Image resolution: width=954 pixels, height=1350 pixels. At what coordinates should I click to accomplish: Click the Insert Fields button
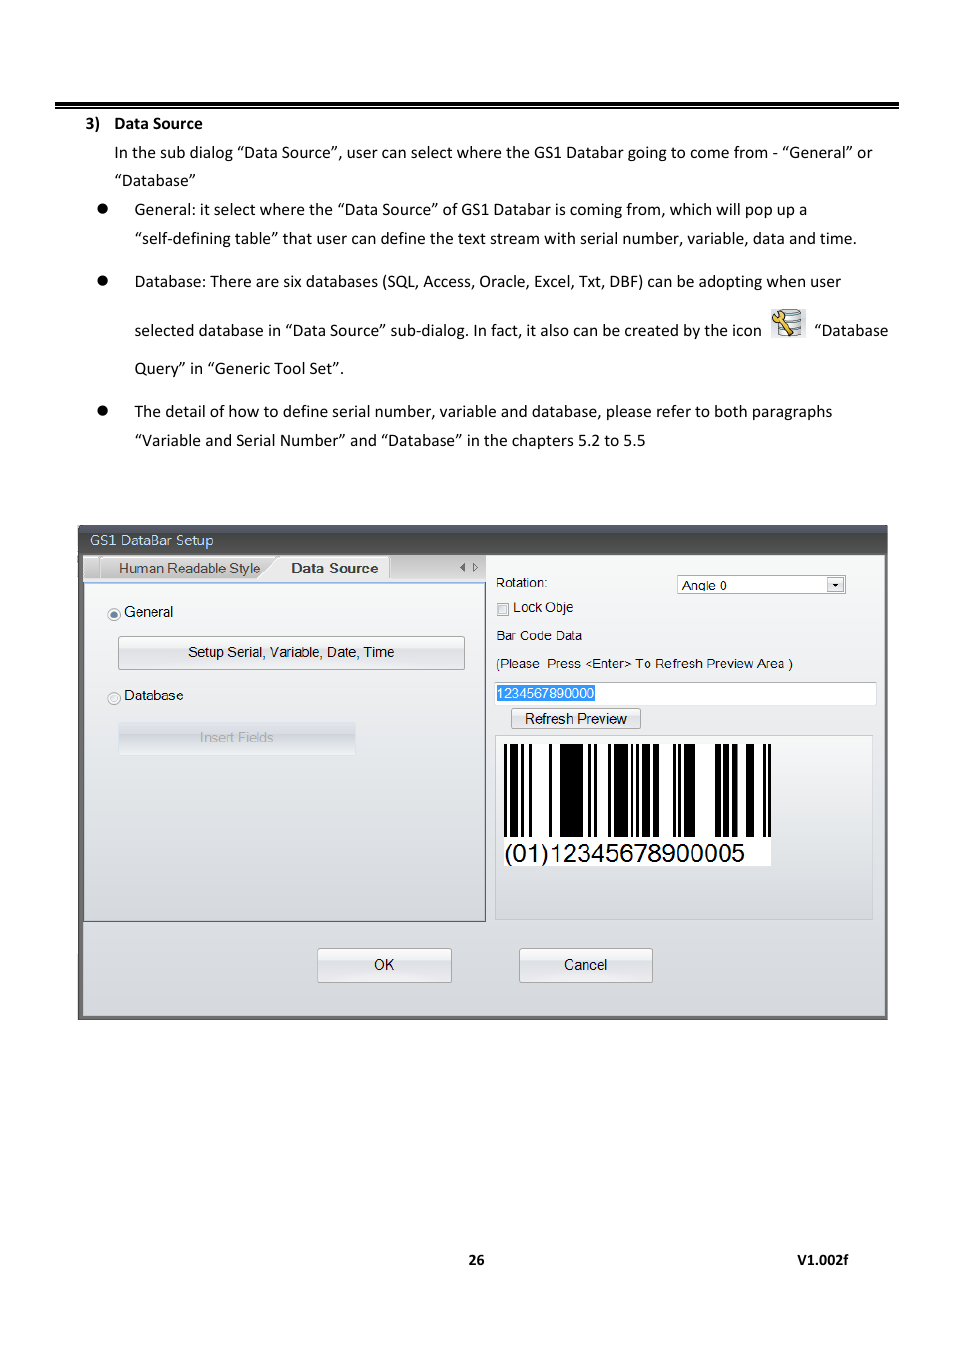[x=237, y=738]
